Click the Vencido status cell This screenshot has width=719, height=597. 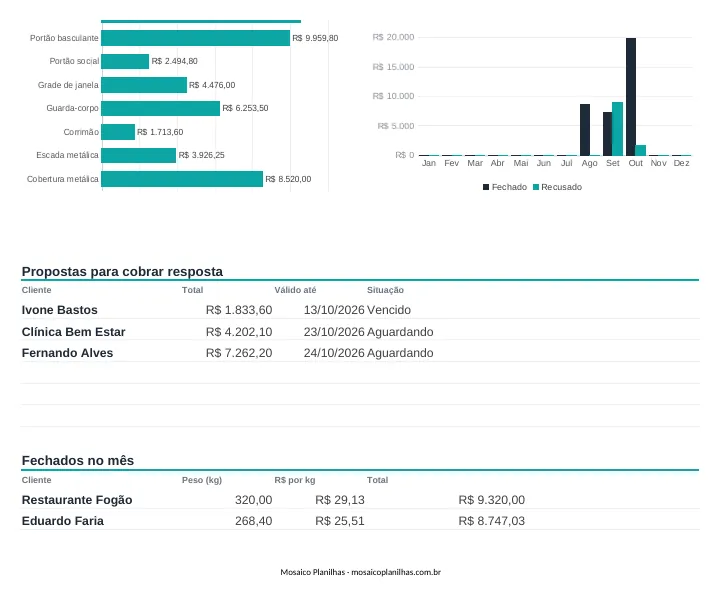pyautogui.click(x=389, y=310)
